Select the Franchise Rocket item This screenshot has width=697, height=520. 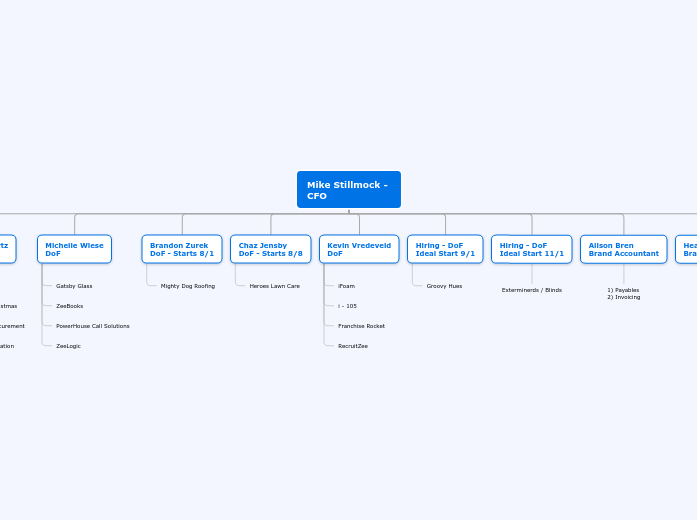pos(361,326)
